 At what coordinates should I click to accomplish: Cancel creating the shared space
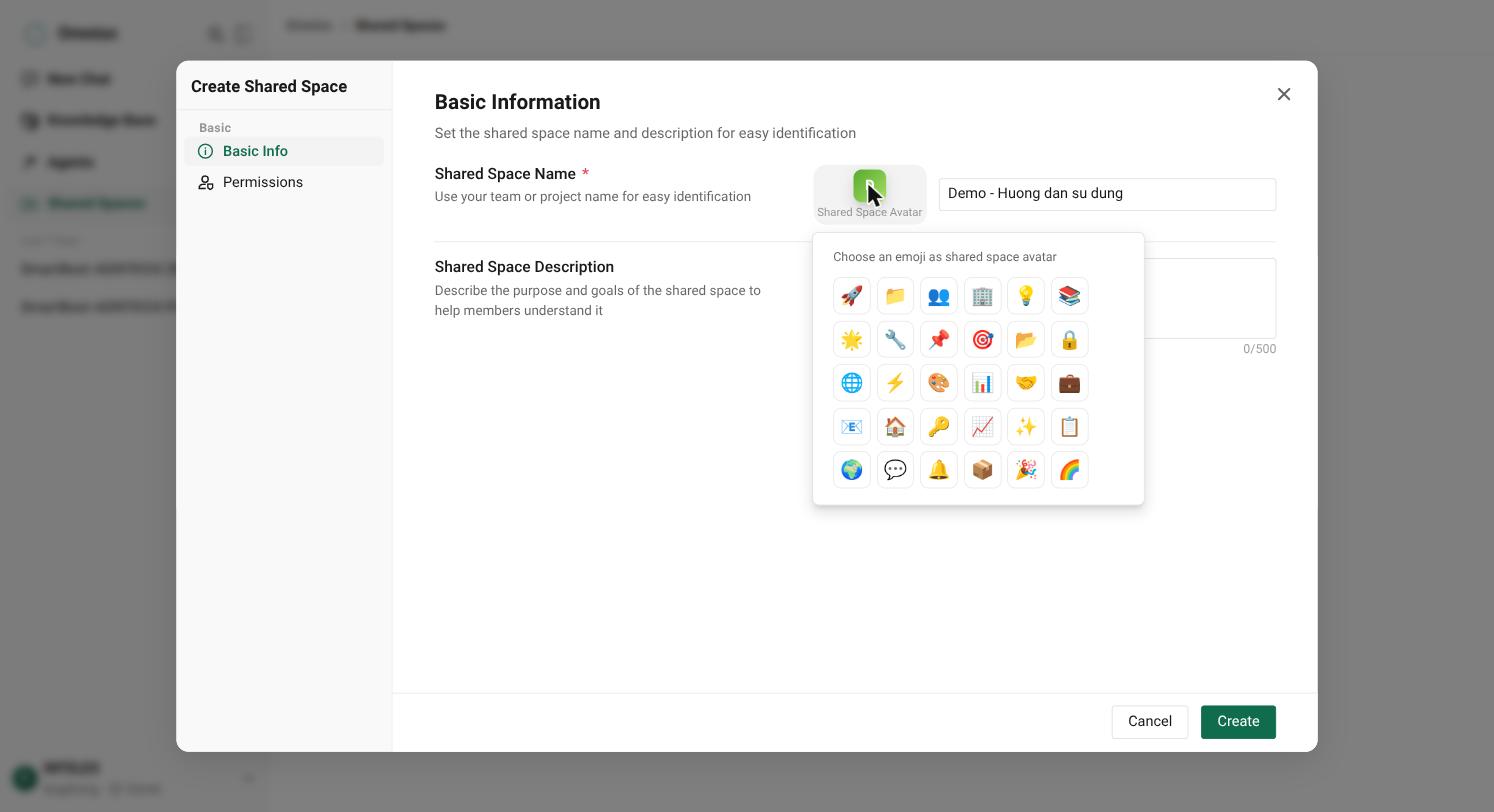(x=1150, y=722)
